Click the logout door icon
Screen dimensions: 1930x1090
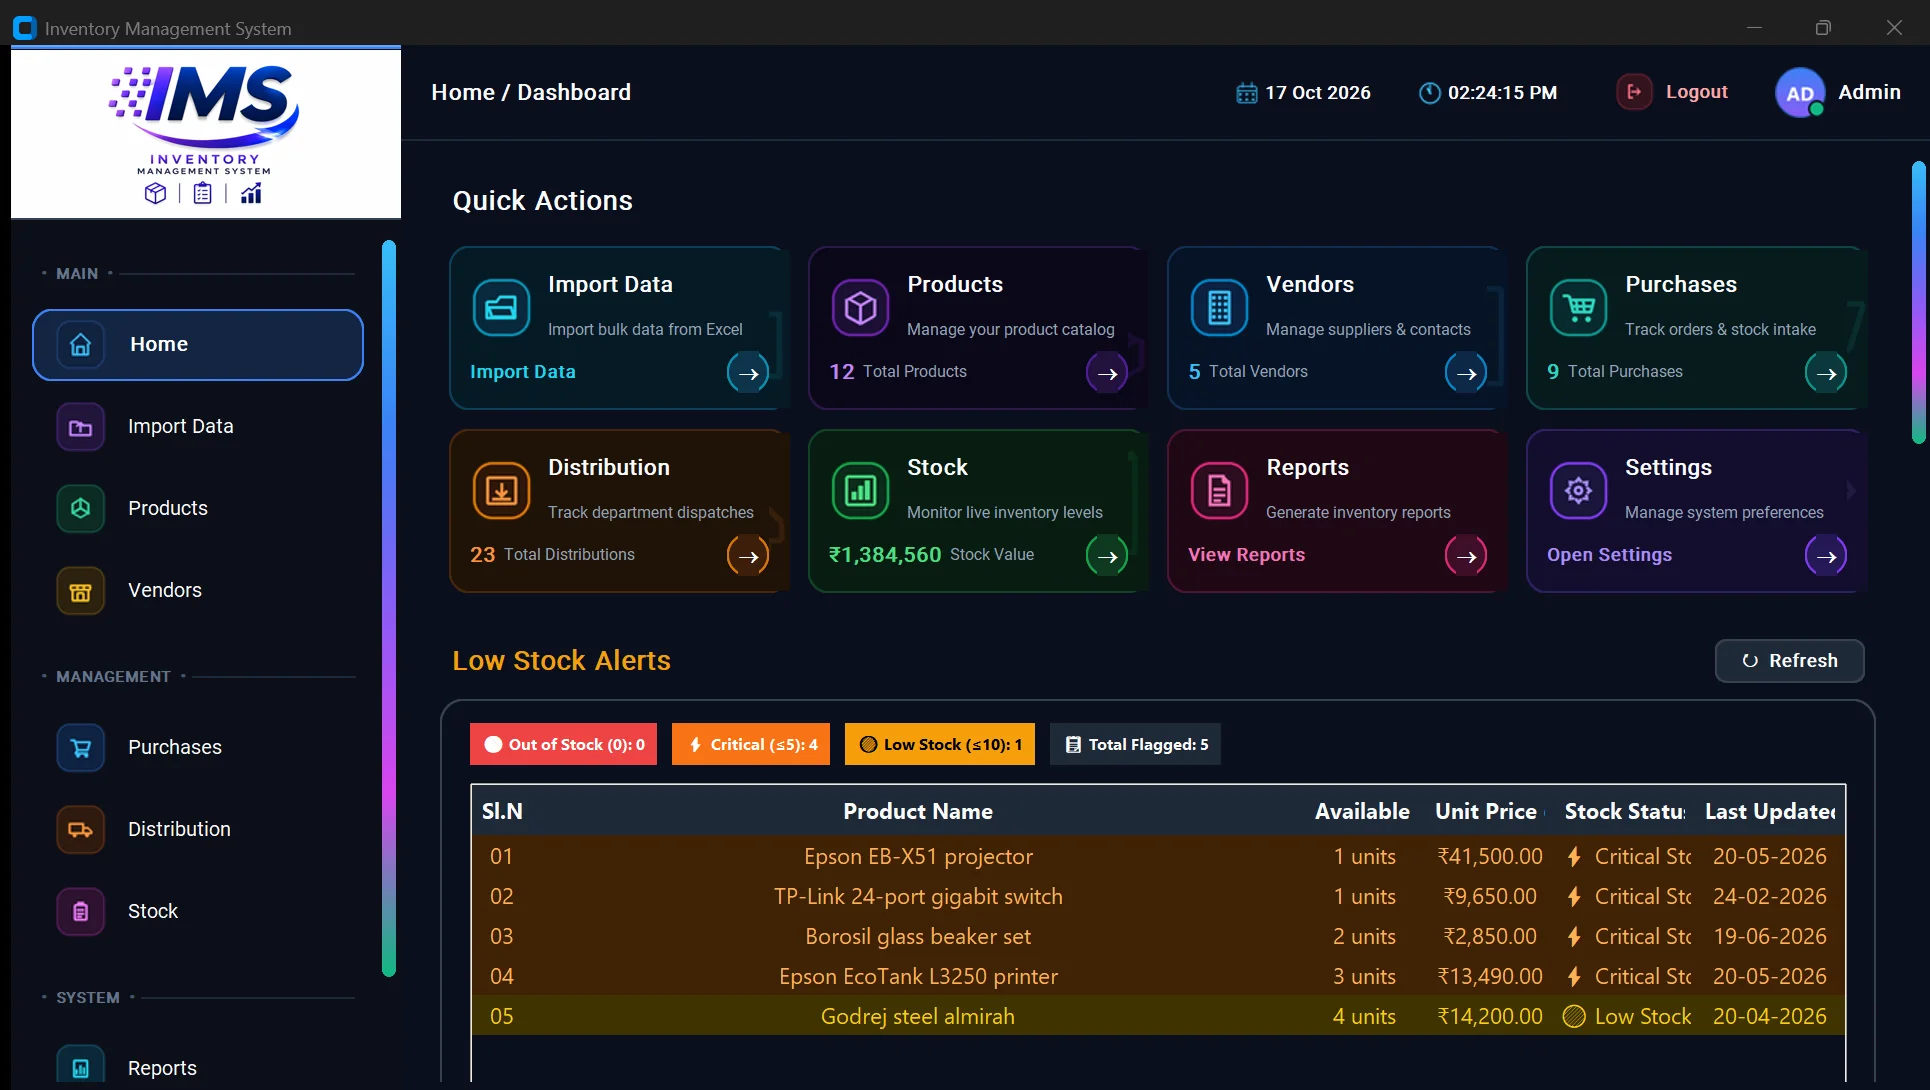pos(1634,92)
